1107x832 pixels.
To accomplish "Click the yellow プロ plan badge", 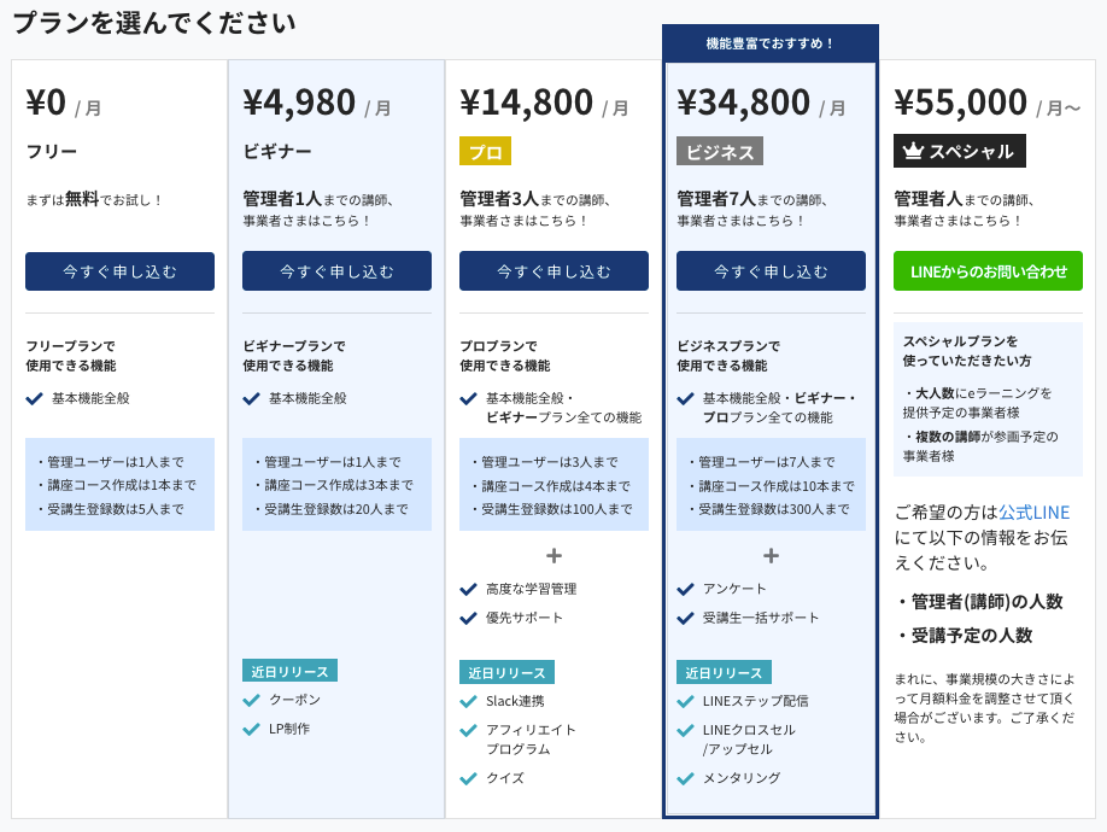I will tap(485, 151).
